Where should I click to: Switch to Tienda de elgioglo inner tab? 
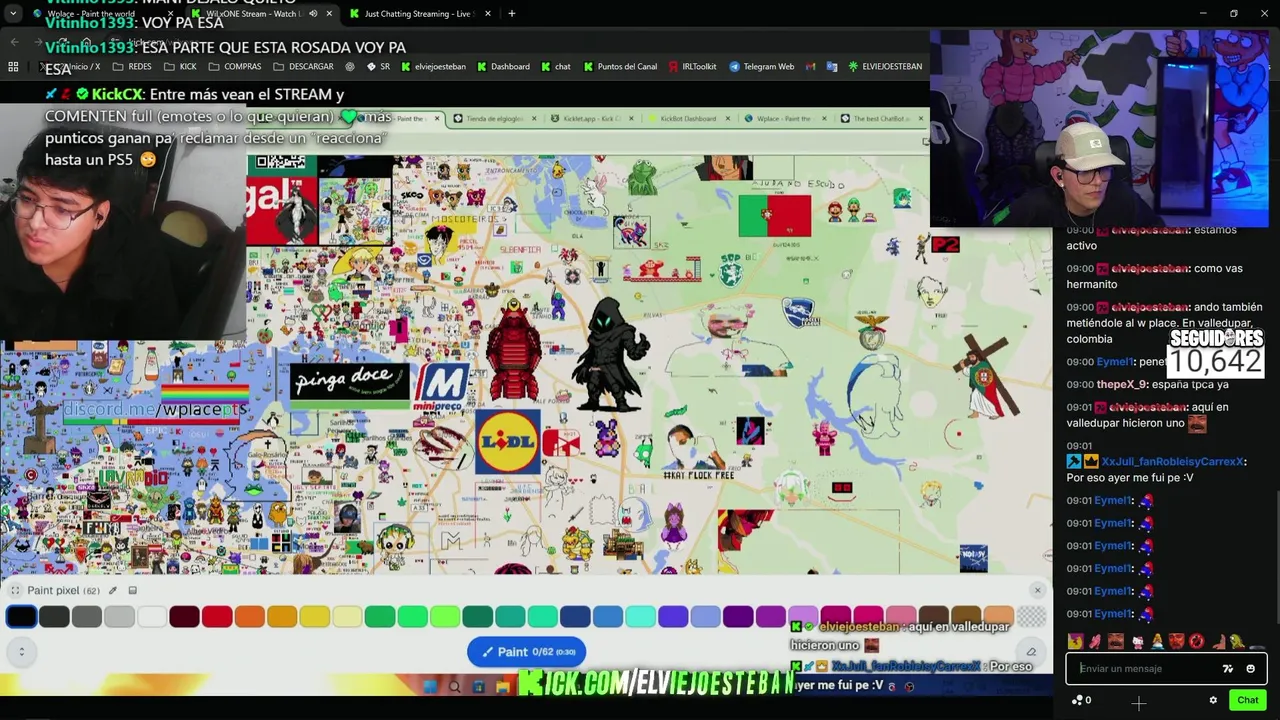(494, 119)
